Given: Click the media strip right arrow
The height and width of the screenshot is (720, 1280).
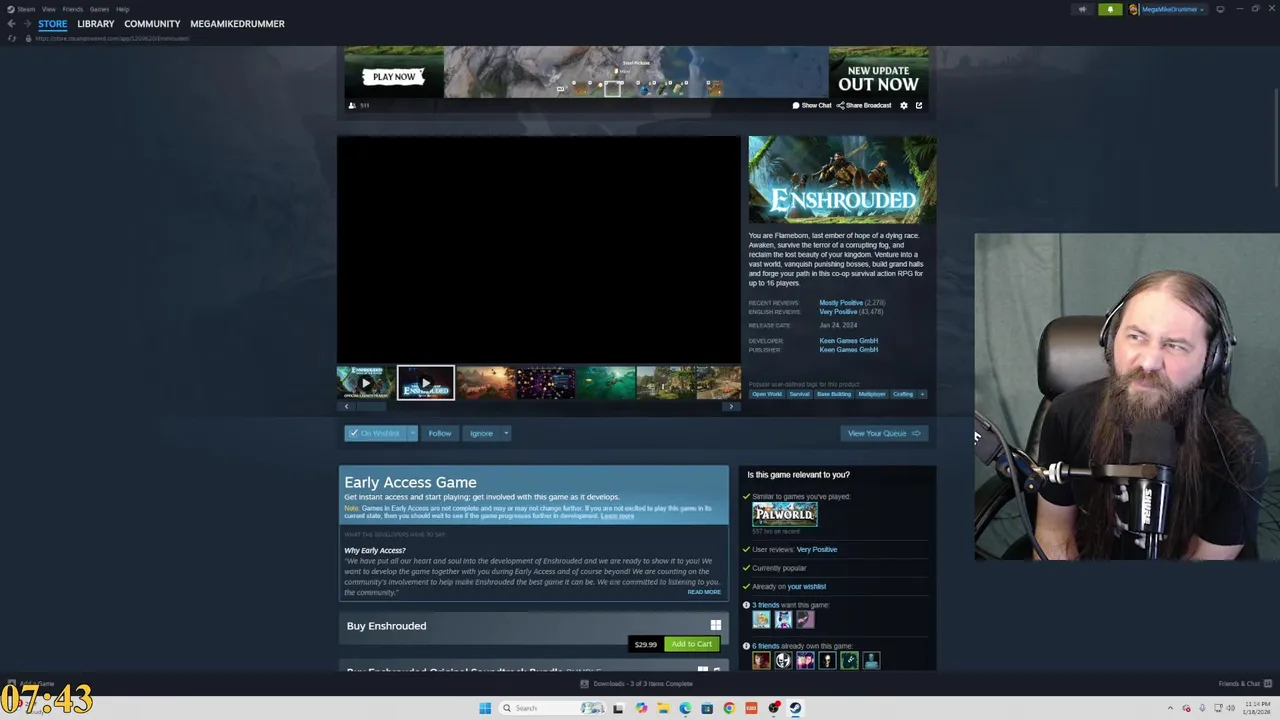Looking at the screenshot, I should 731,406.
